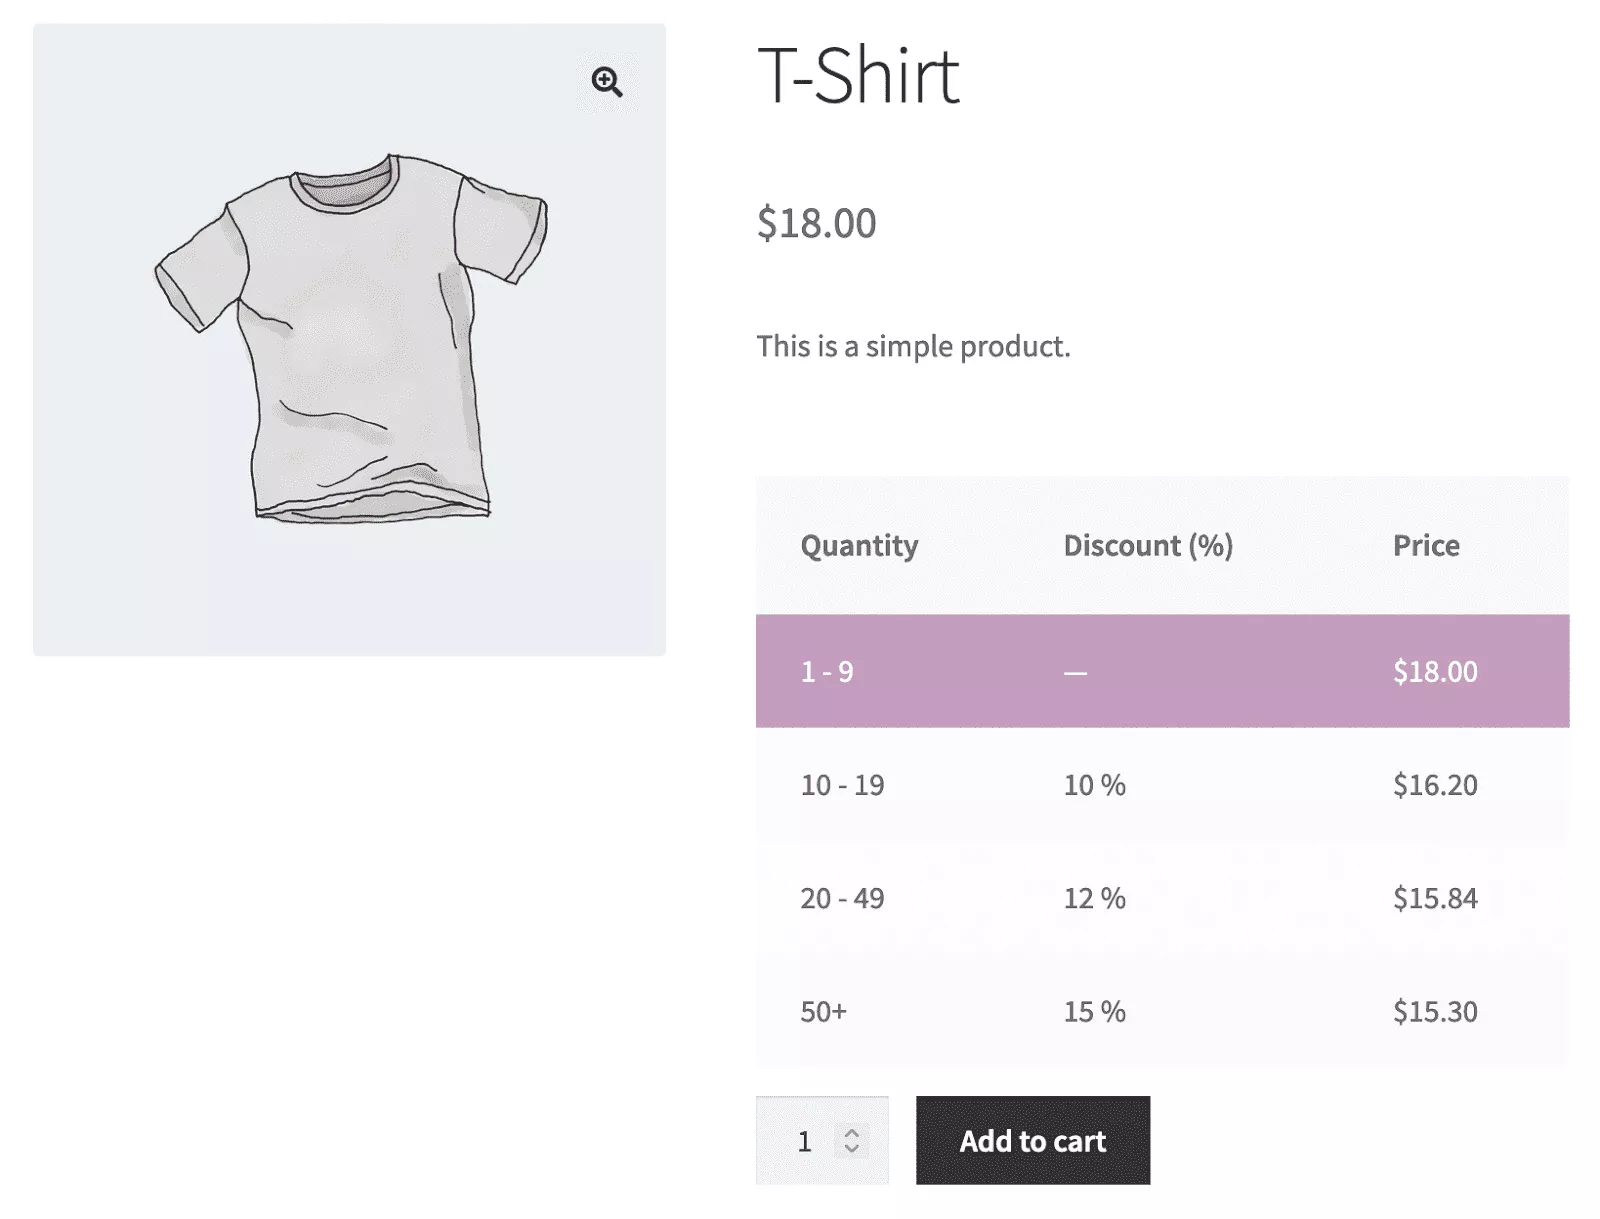Click the Price column header
The height and width of the screenshot is (1219, 1600).
point(1426,546)
